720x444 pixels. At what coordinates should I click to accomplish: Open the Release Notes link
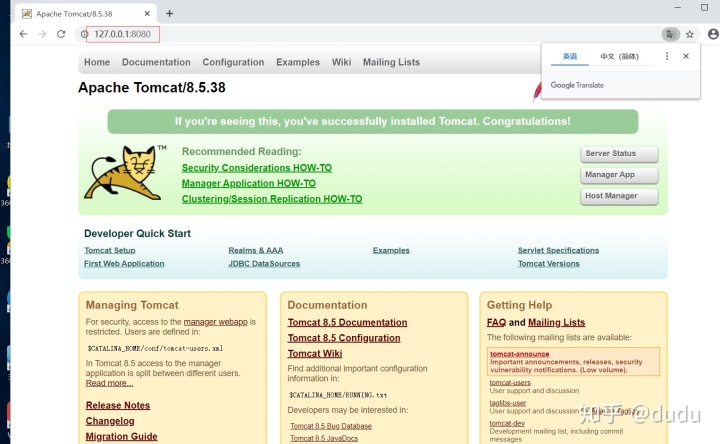(118, 405)
